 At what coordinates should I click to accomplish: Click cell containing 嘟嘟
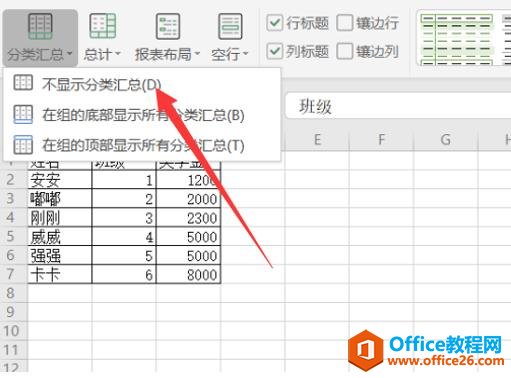point(60,199)
